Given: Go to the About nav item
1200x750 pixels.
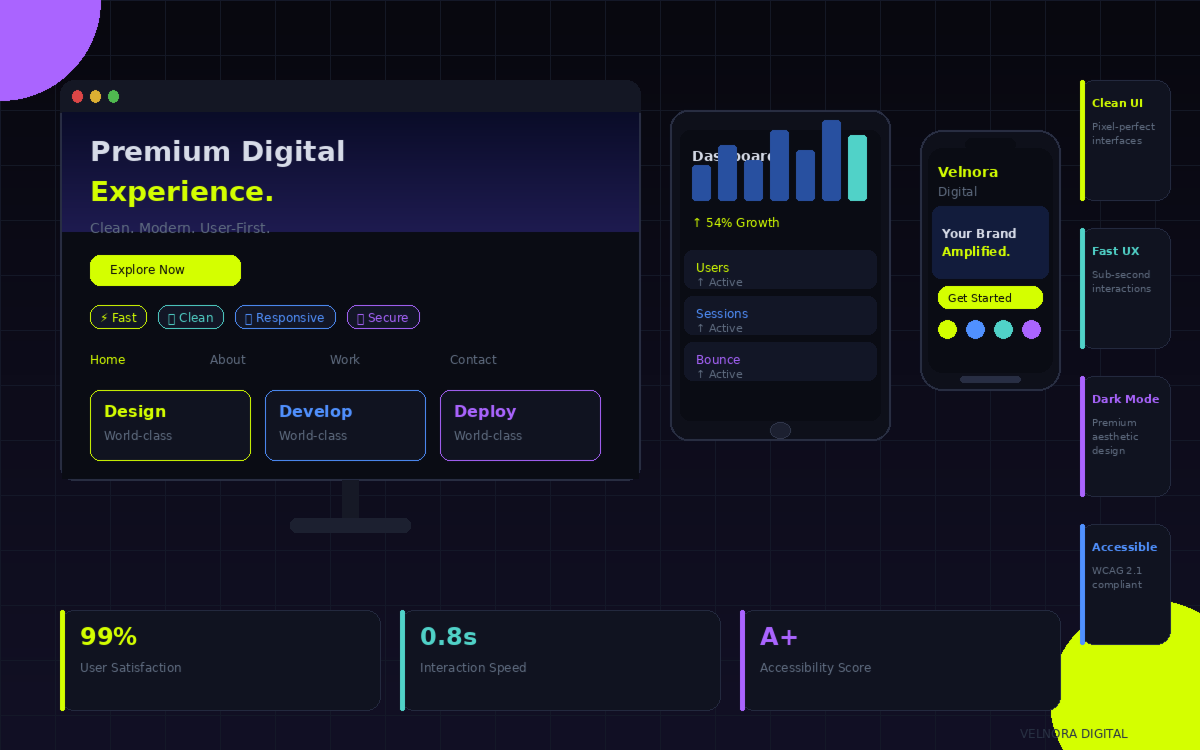Looking at the screenshot, I should click(x=228, y=360).
